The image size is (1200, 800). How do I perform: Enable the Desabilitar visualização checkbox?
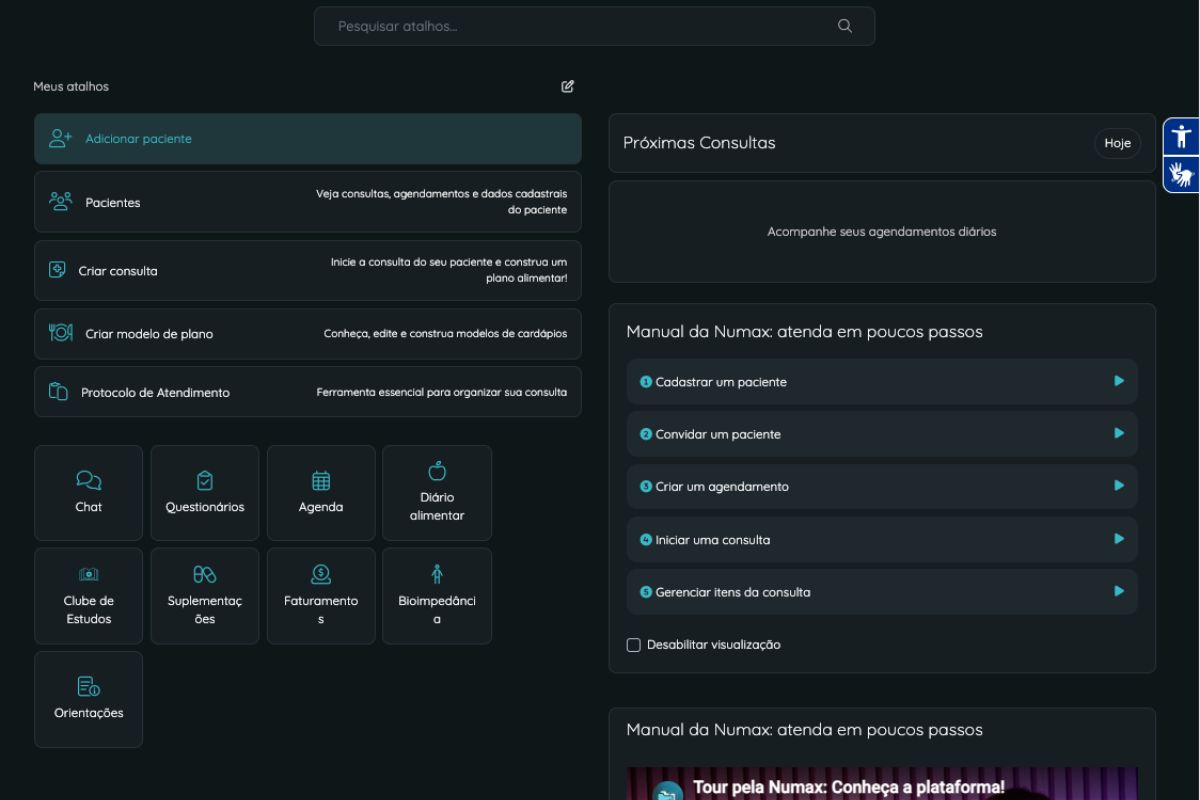click(x=633, y=645)
